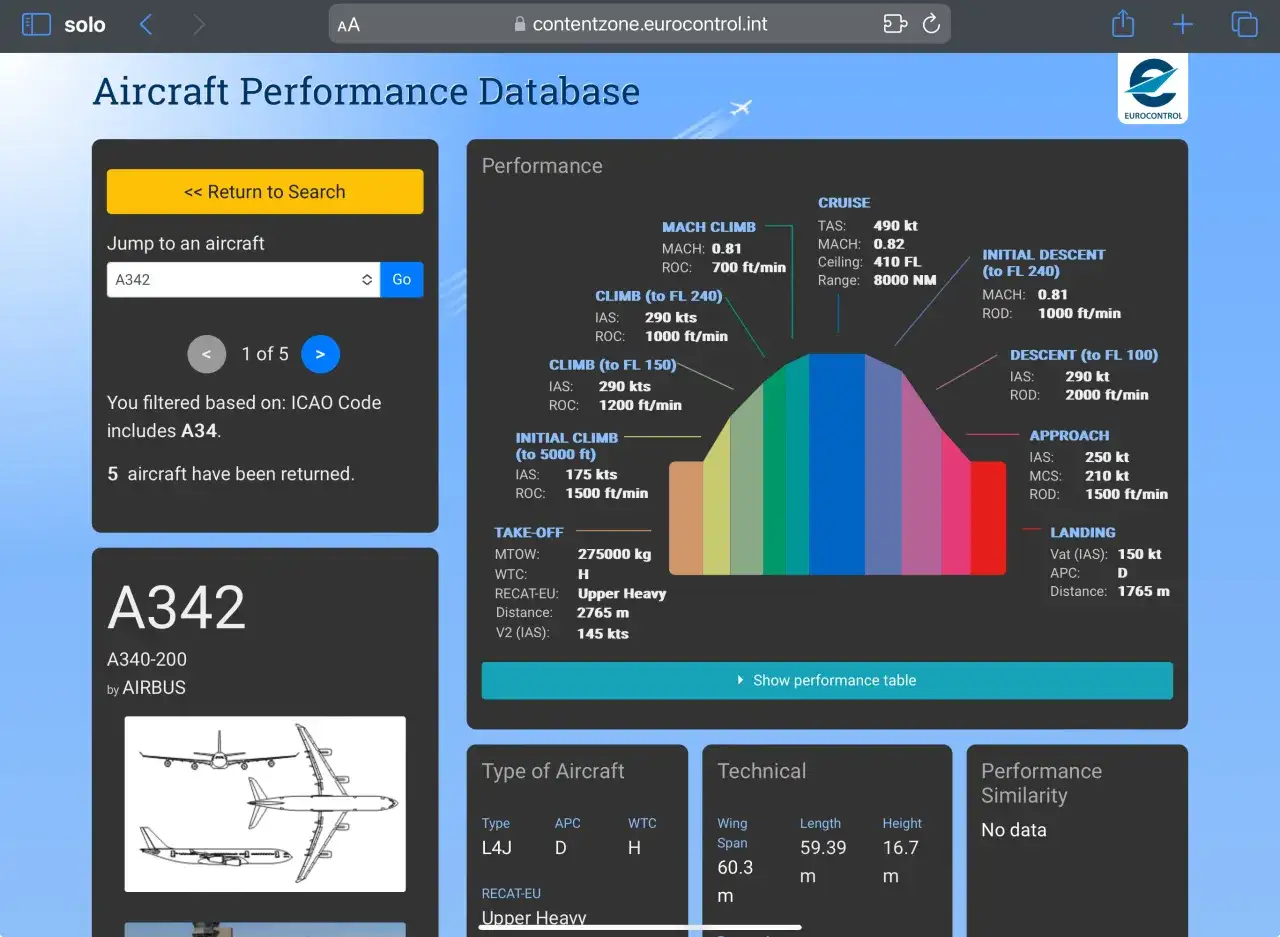The image size is (1280, 937).
Task: Go back with the Safari back arrow
Action: click(x=146, y=24)
